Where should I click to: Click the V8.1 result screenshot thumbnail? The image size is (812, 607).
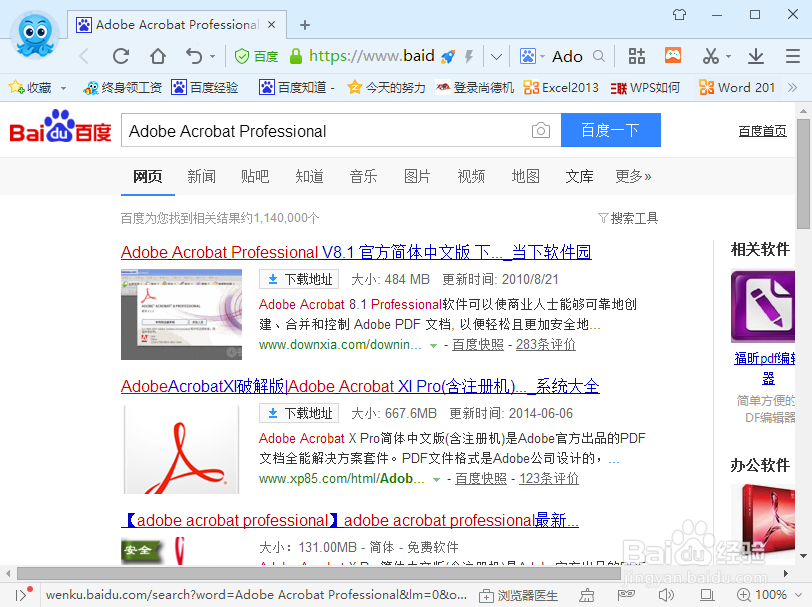(x=181, y=314)
